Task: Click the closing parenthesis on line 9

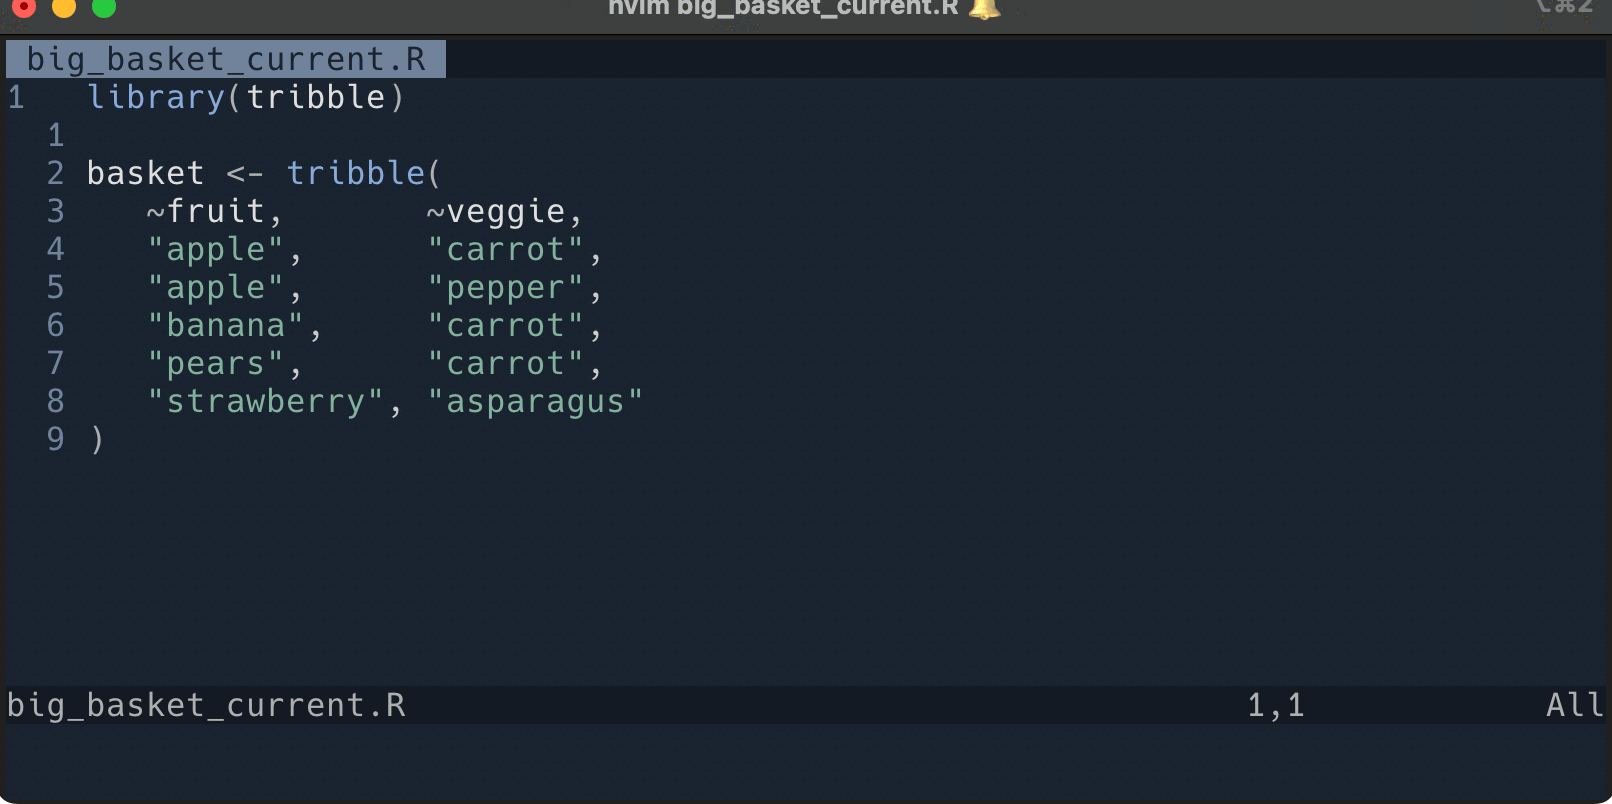Action: (x=96, y=439)
